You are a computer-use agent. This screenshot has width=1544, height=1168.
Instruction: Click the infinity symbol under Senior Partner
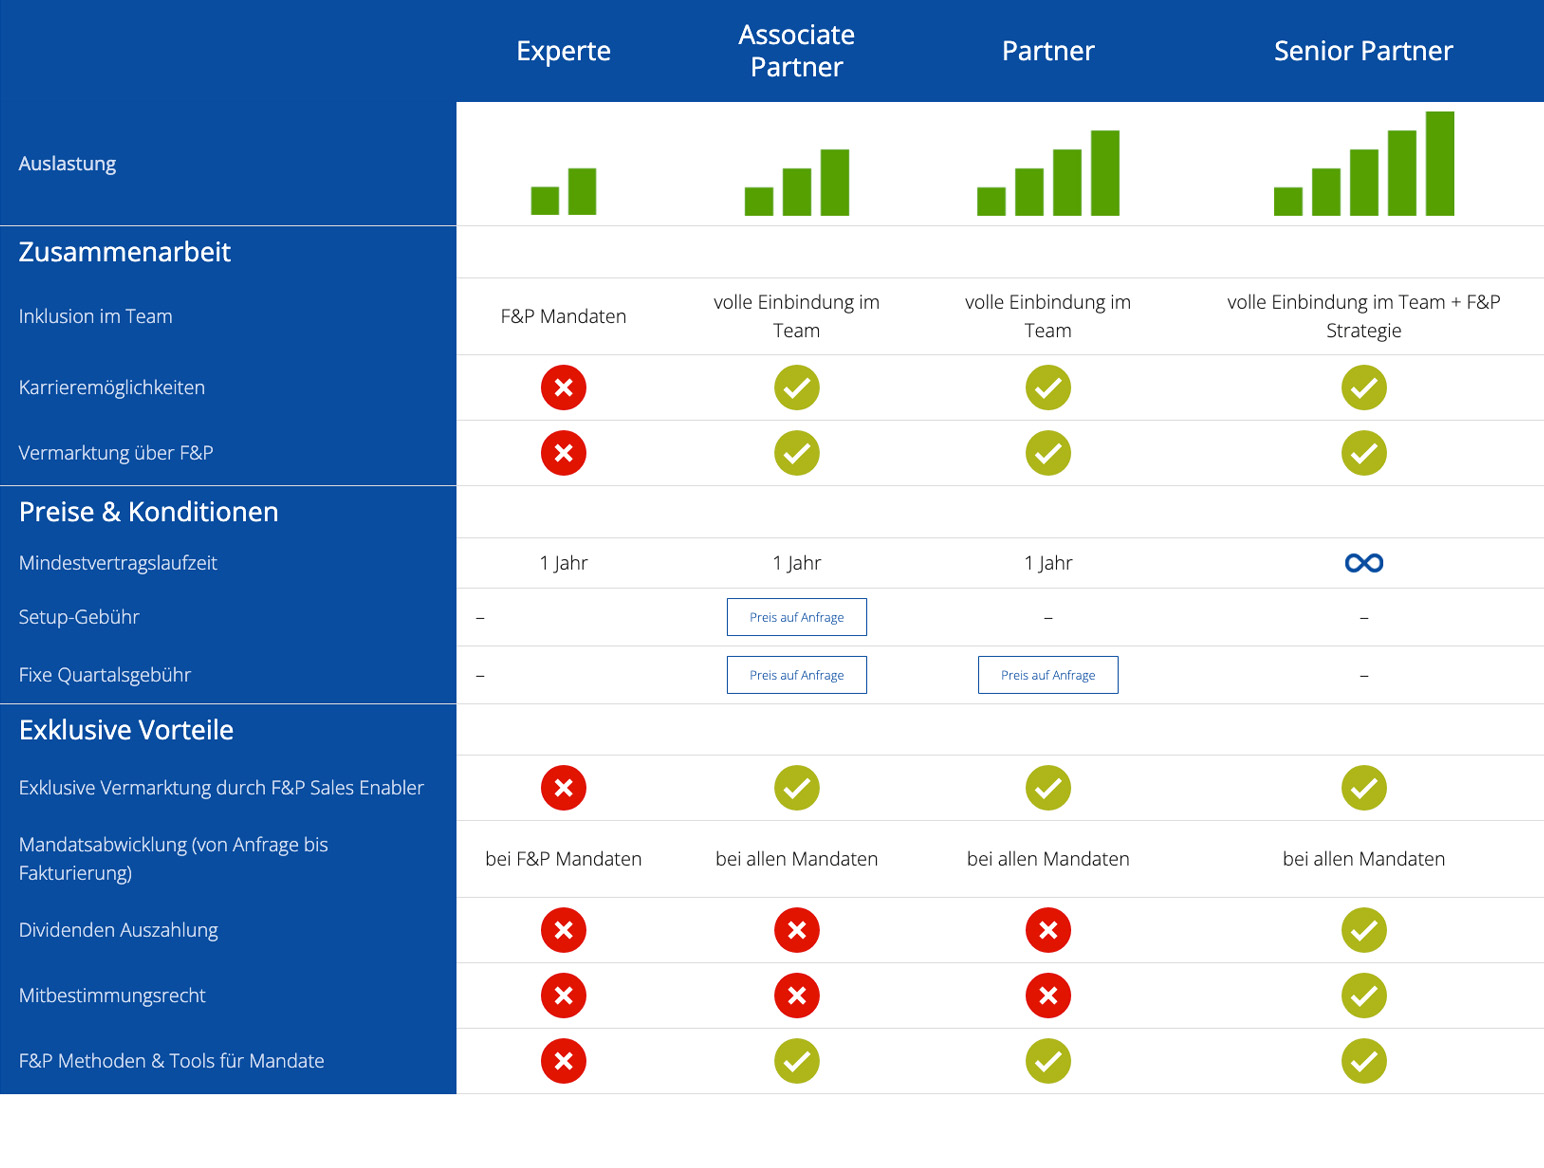click(1364, 563)
